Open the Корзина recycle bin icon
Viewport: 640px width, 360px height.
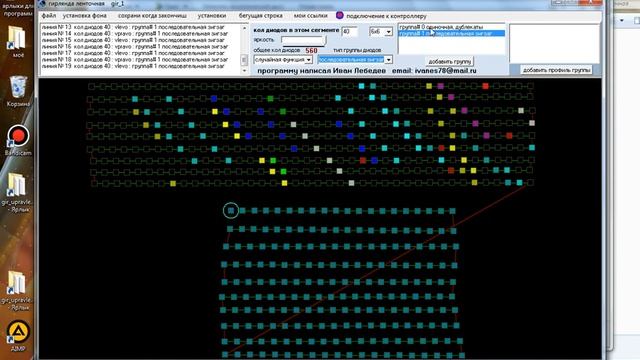pyautogui.click(x=18, y=91)
